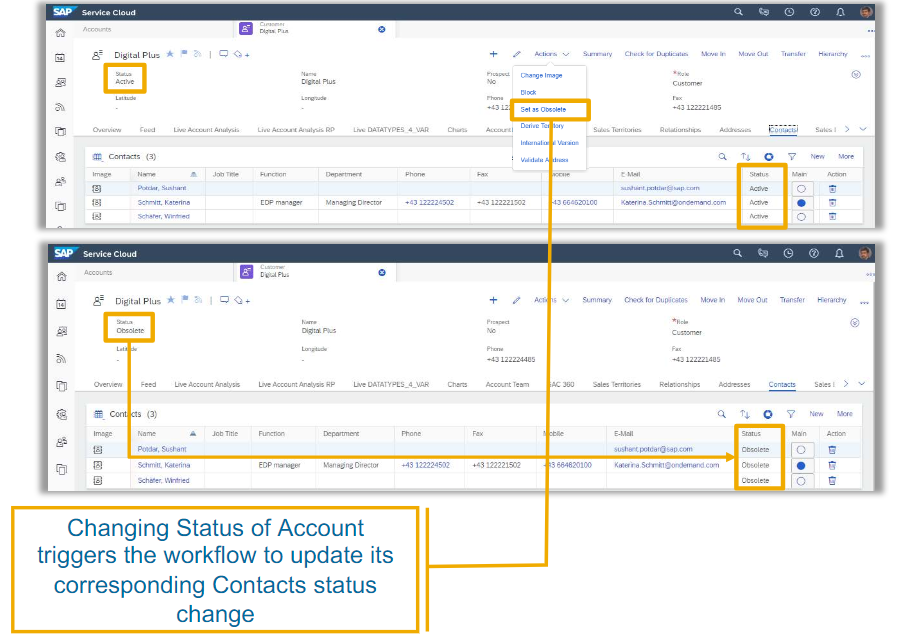Select main radio for Schmitt, Katerina in the upper window

coord(801,203)
